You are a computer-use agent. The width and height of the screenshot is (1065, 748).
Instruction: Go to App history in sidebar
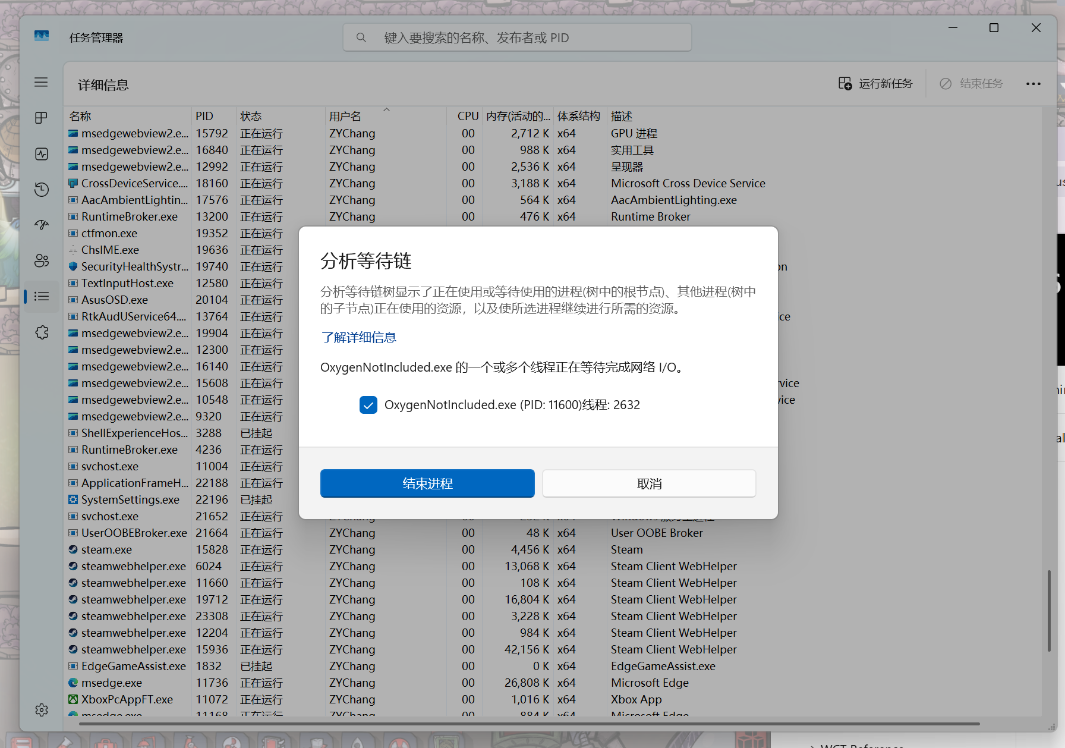point(41,190)
